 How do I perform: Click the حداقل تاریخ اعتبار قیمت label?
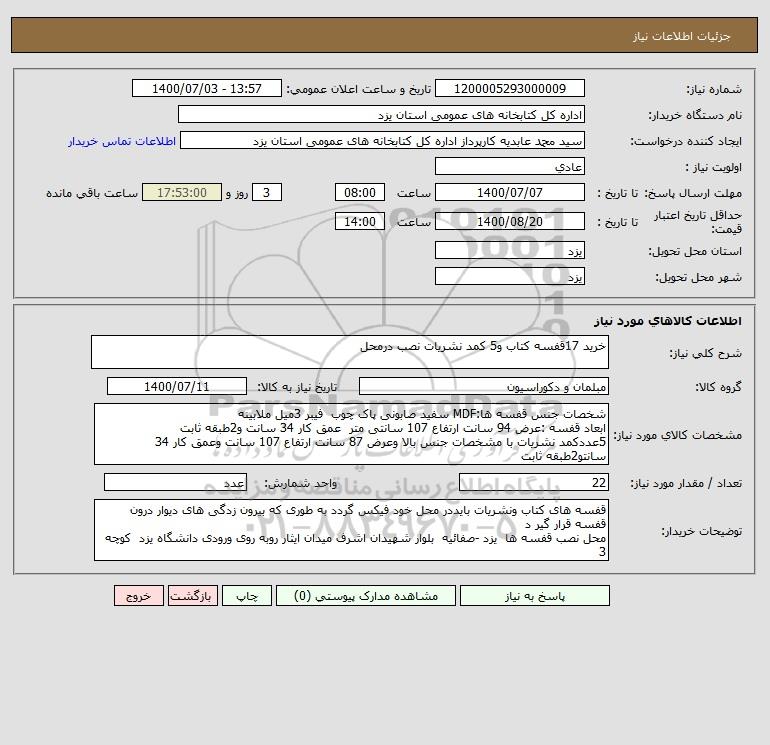click(x=697, y=222)
